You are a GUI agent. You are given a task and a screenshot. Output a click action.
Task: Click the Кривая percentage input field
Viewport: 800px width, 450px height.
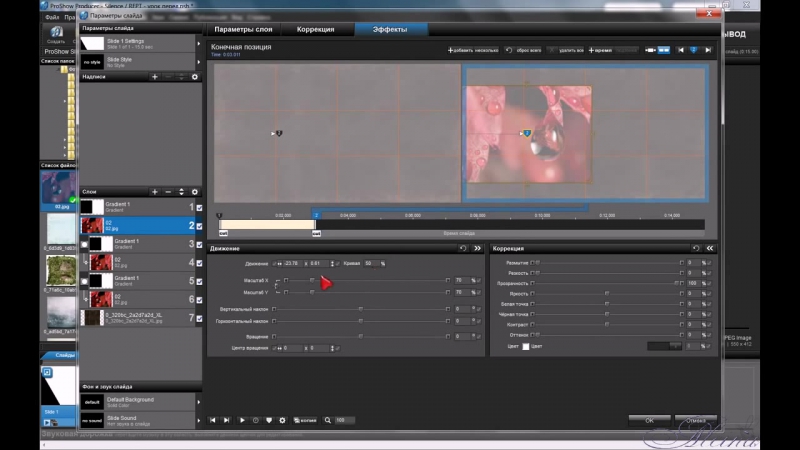point(370,264)
